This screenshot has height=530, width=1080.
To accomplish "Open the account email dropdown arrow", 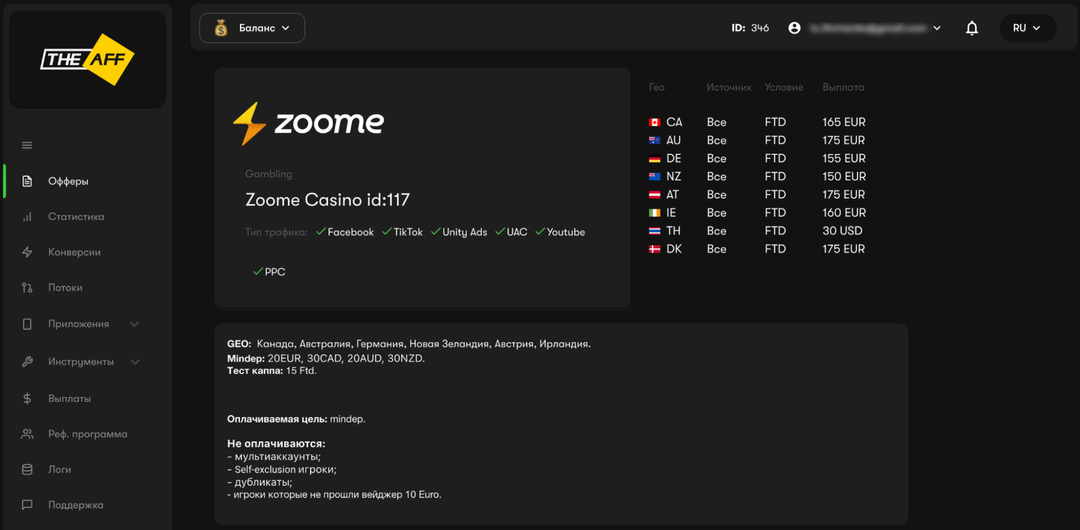I will click(x=937, y=28).
